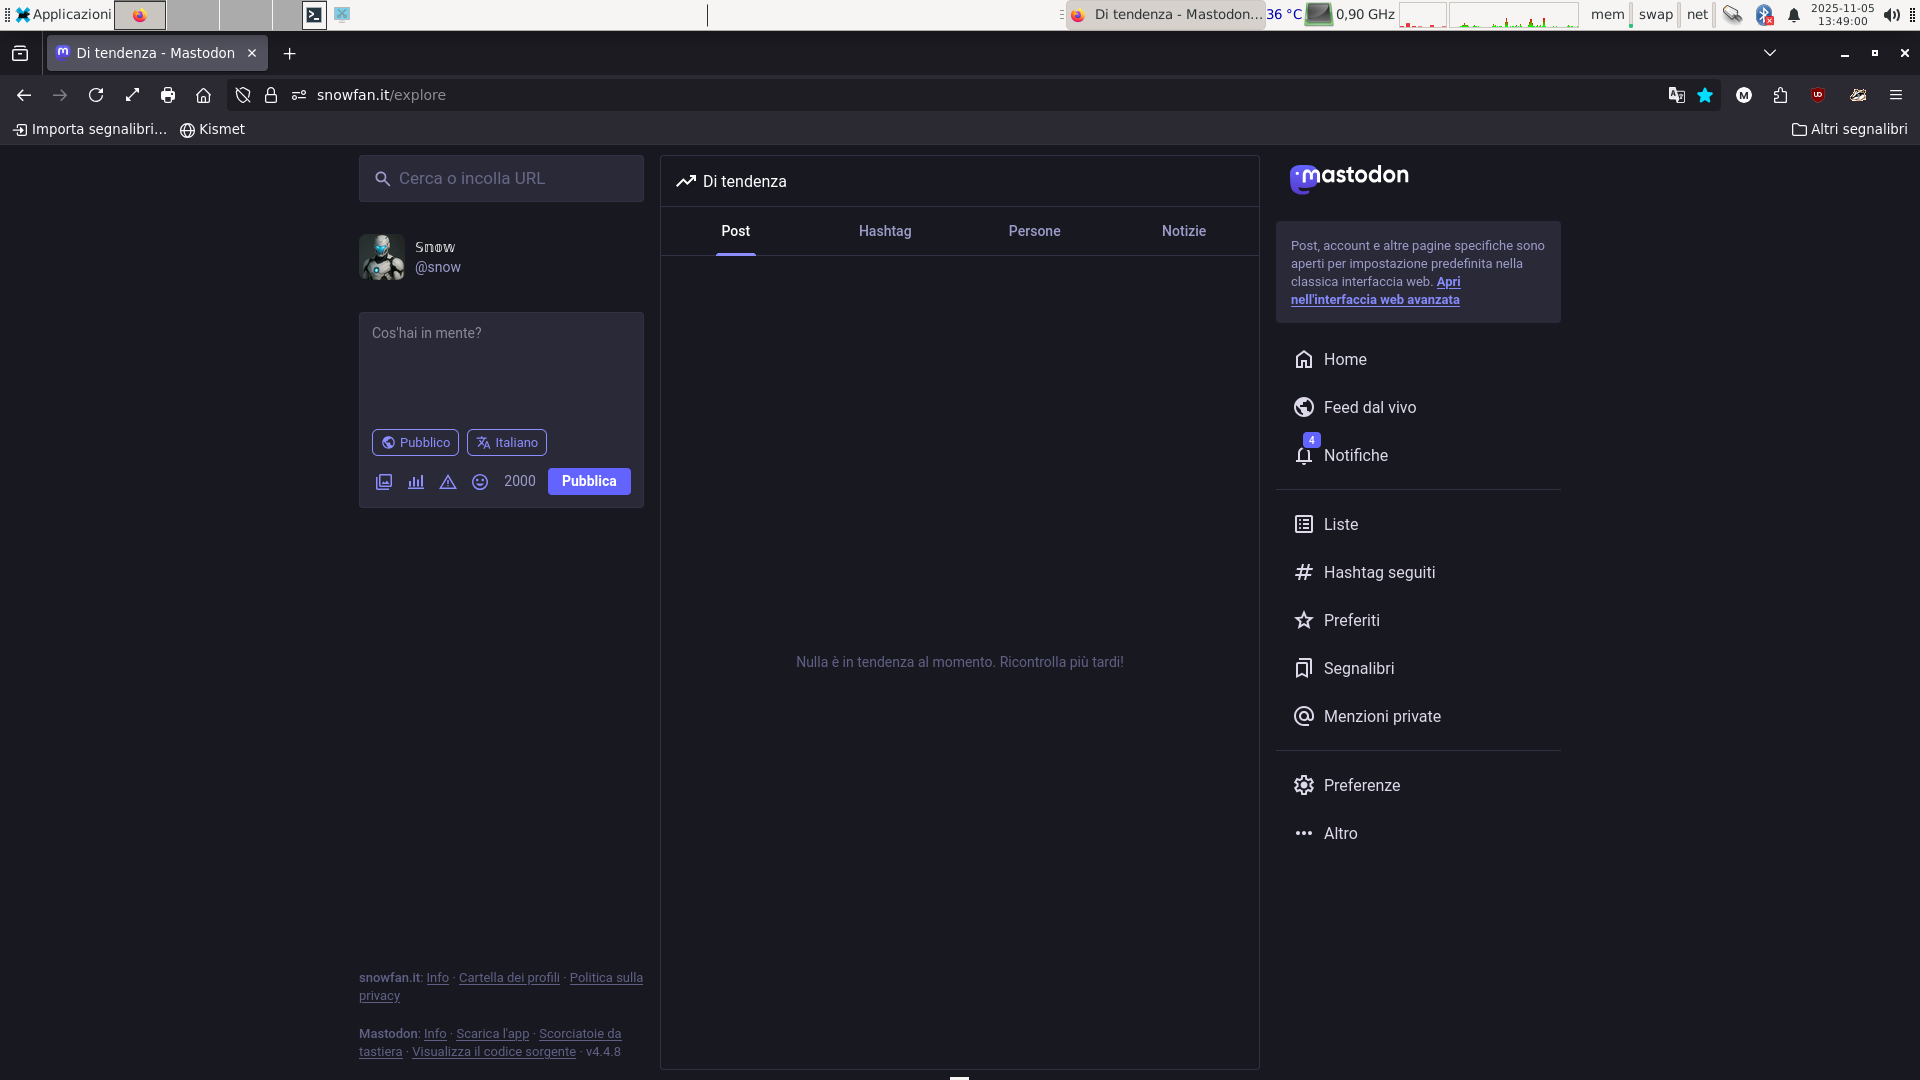1920x1080 pixels.
Task: Click the search or paste URL field
Action: (501, 179)
